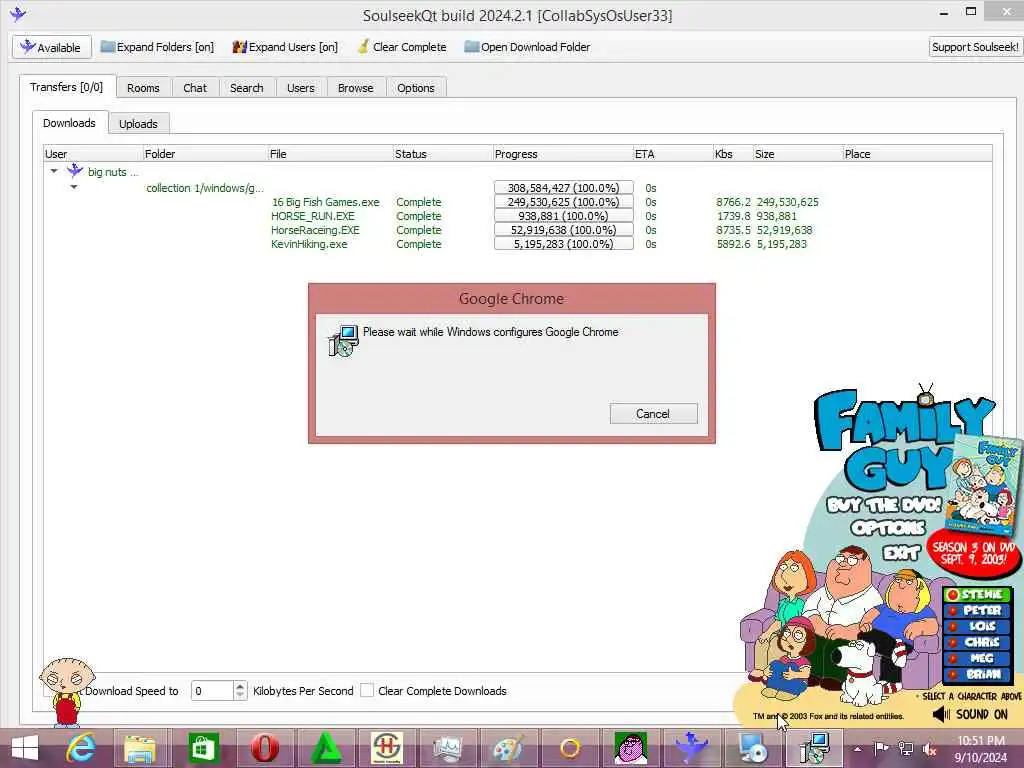
Task: Toggle Expand Folders [on]
Action: [x=157, y=47]
